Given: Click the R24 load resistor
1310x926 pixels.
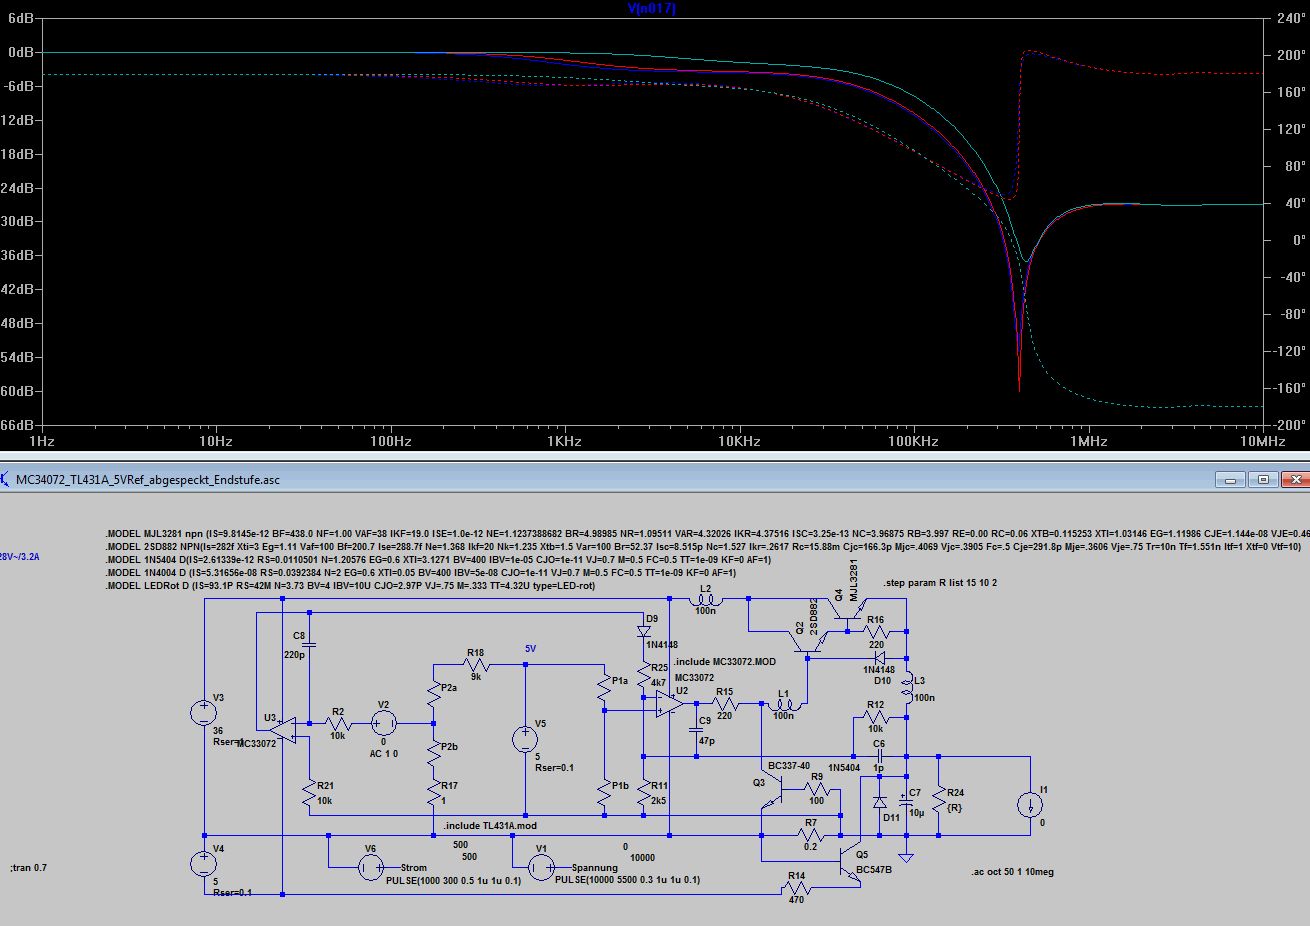Looking at the screenshot, I should click(939, 799).
